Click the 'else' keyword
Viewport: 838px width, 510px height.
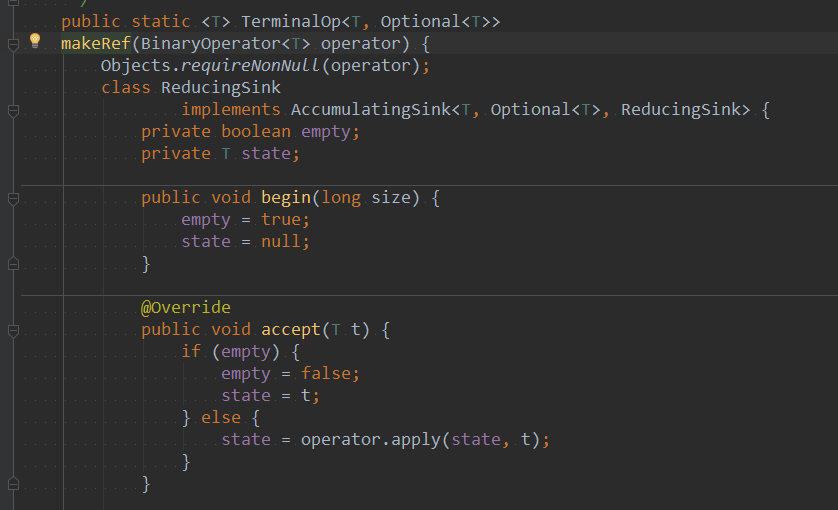(221, 418)
